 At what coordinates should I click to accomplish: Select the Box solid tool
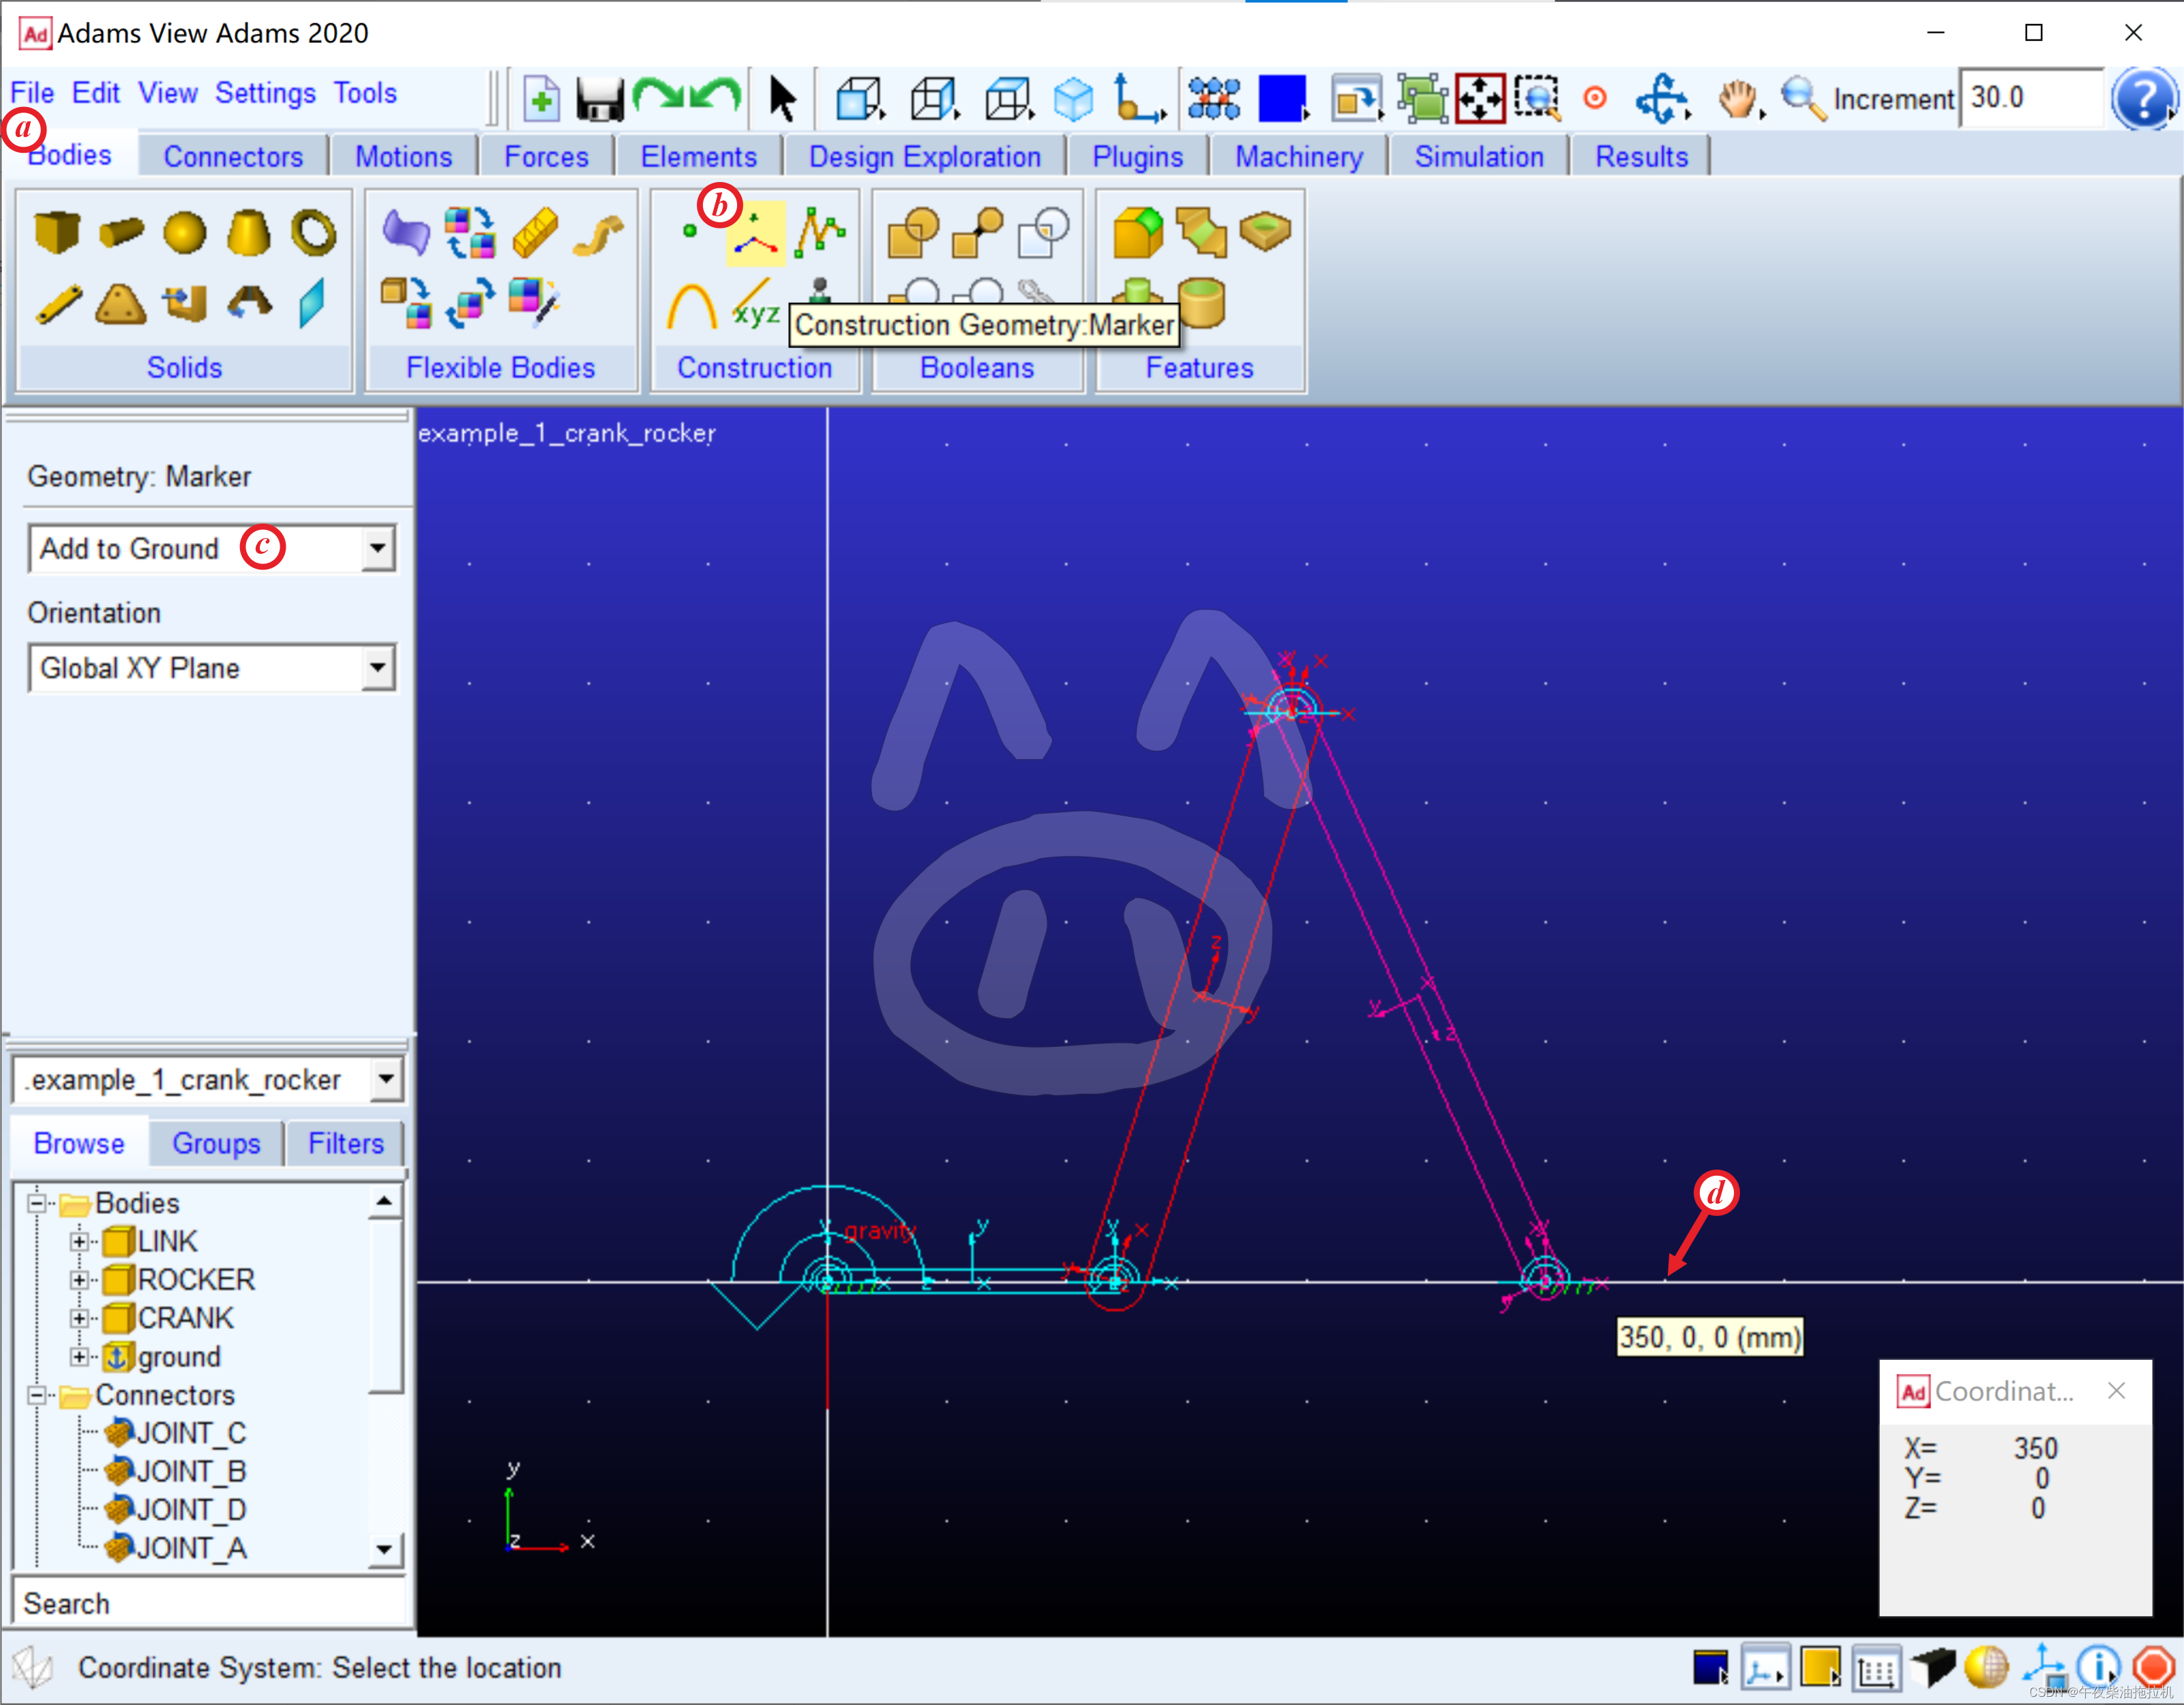56,232
